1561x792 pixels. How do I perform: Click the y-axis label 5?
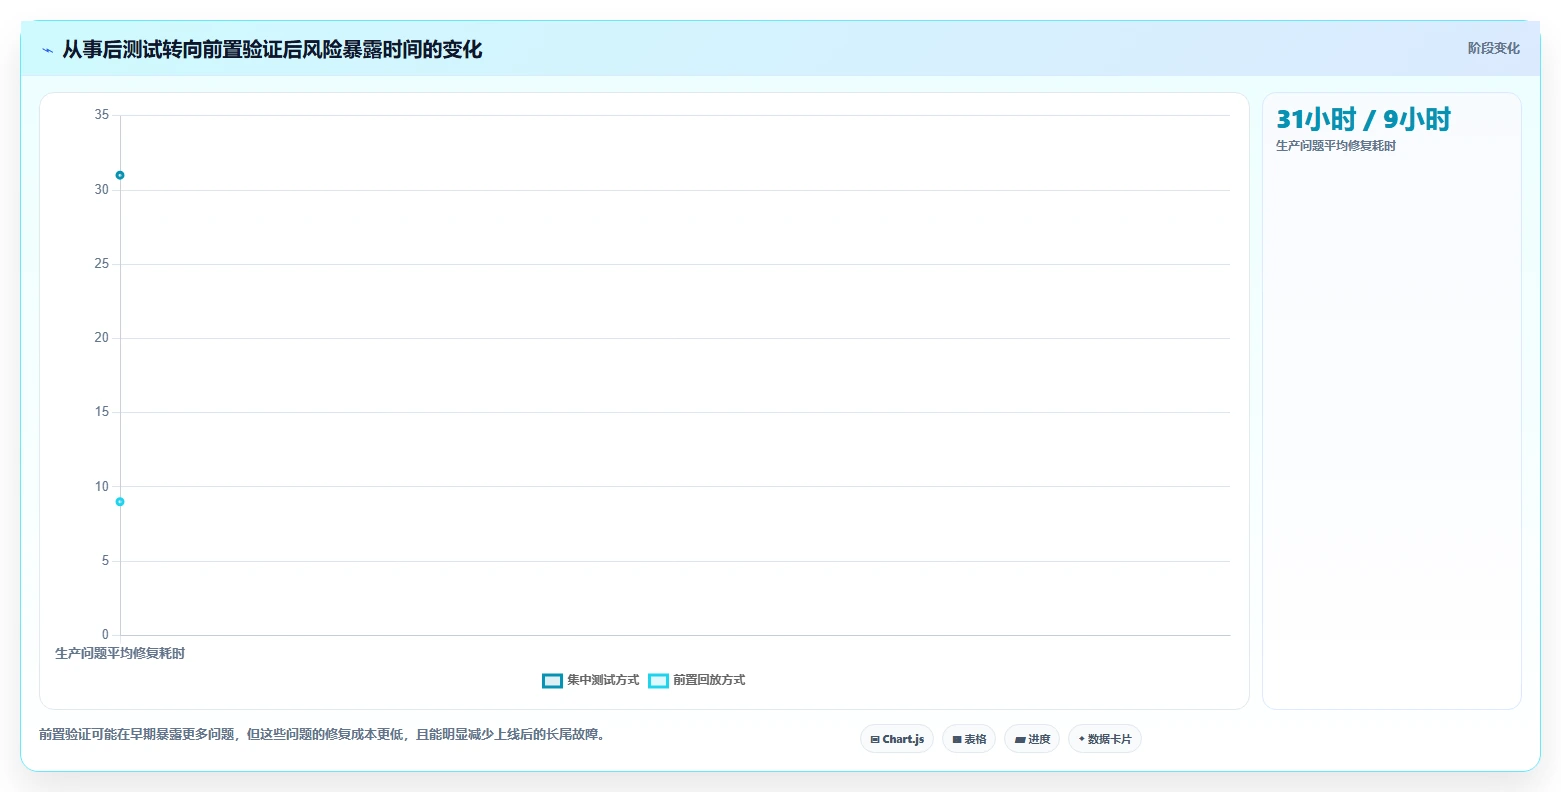click(105, 561)
